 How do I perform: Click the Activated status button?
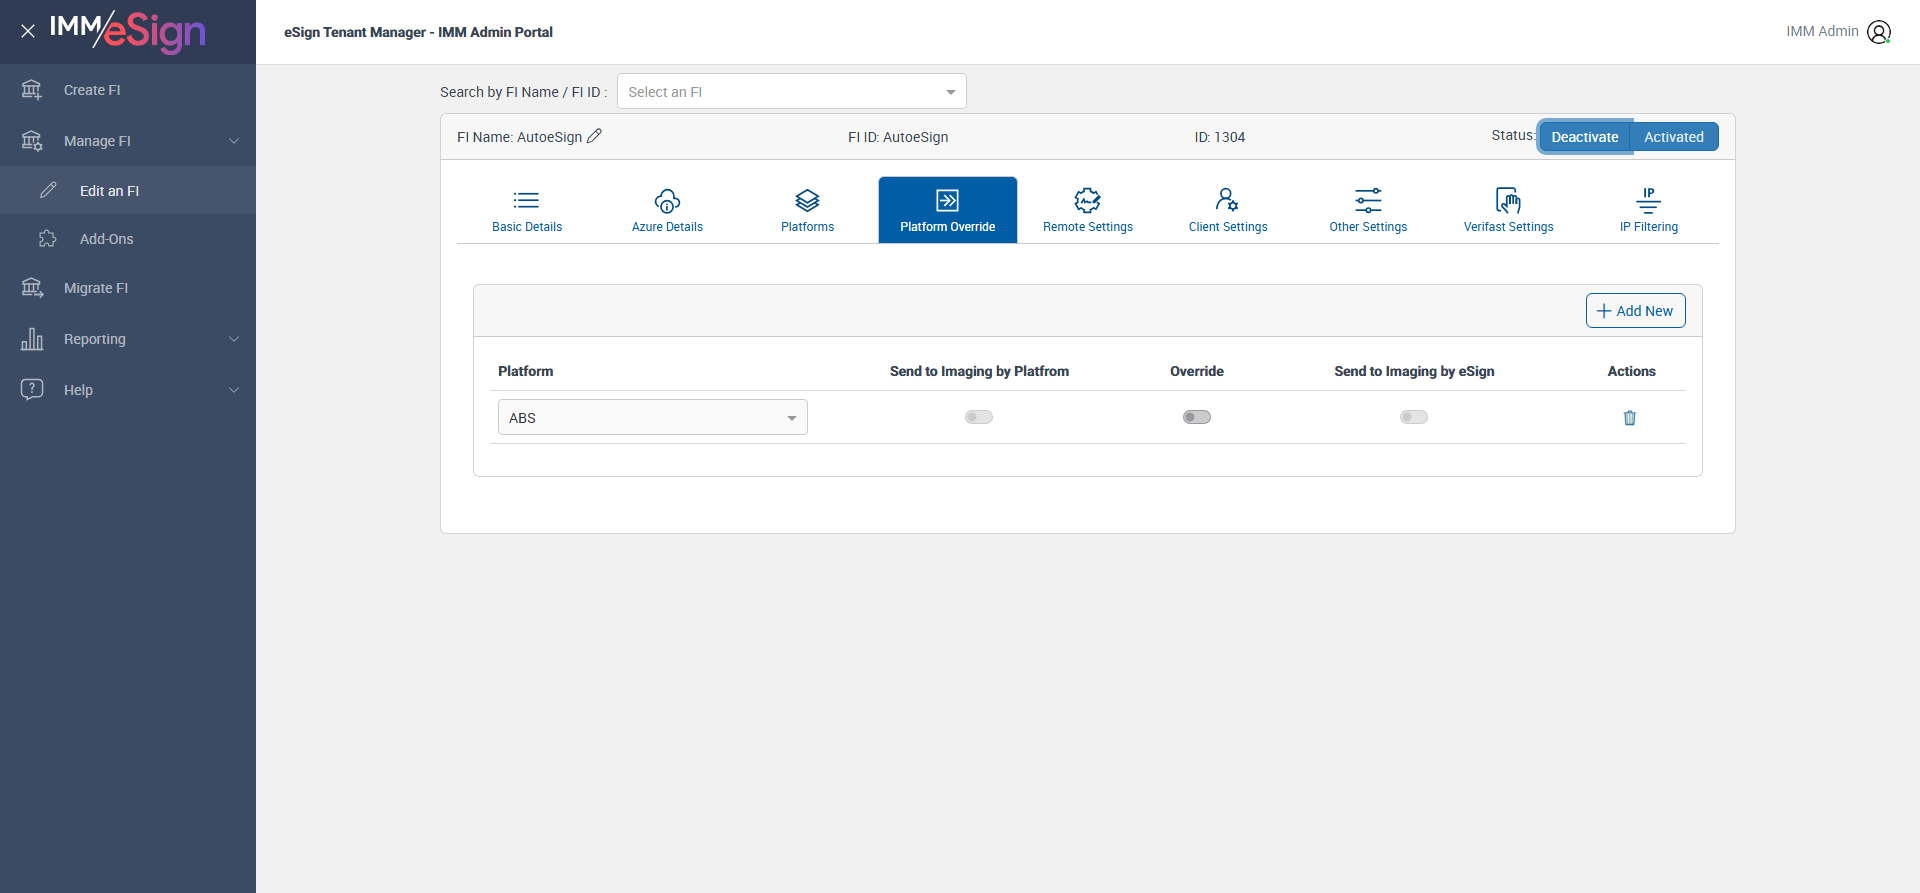click(1674, 137)
